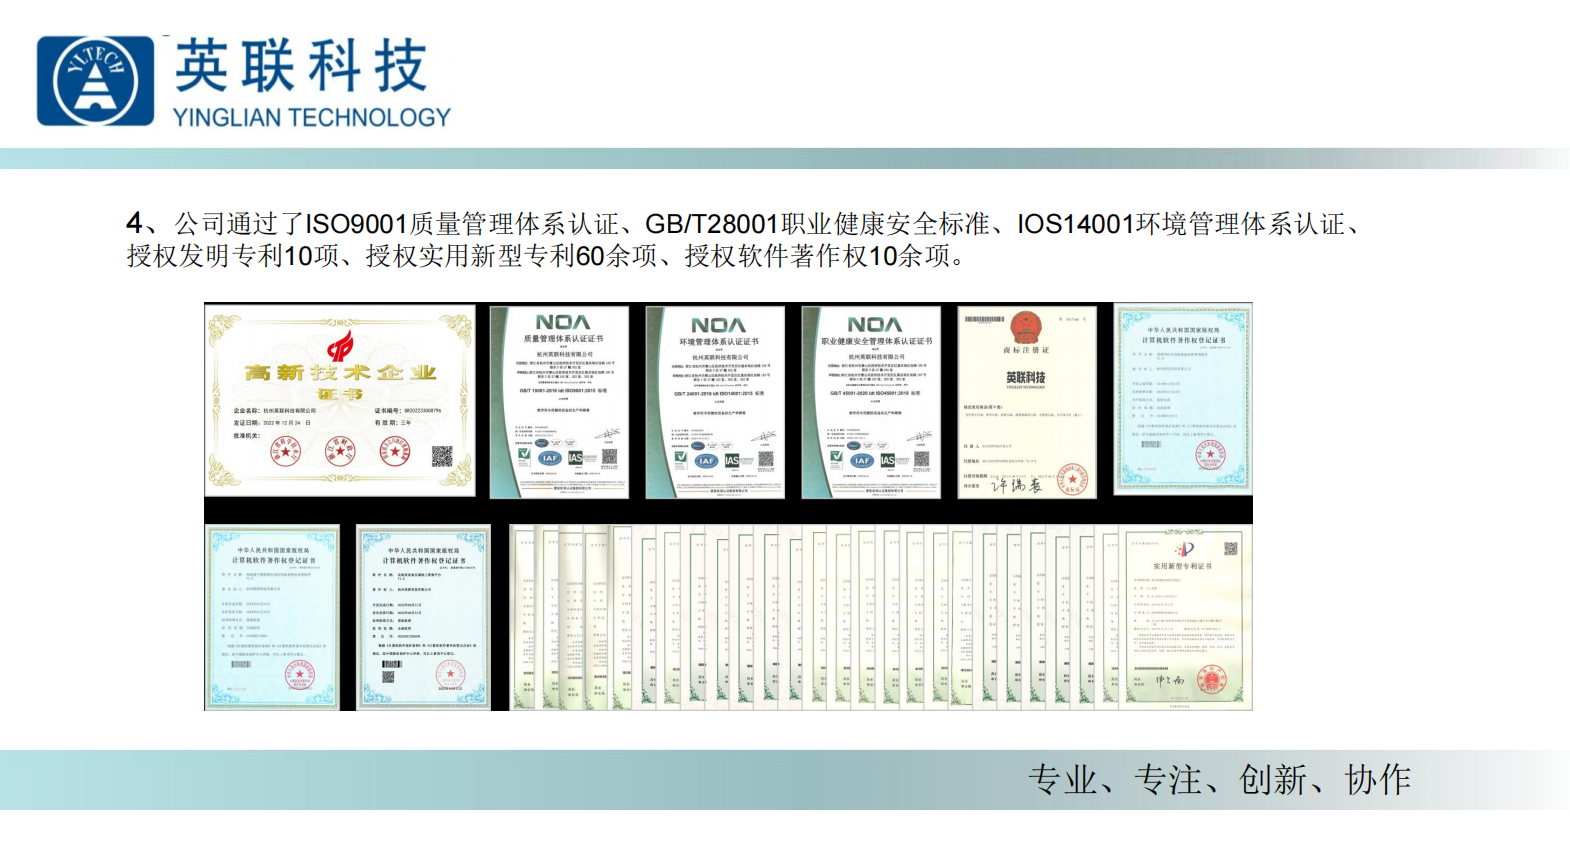Screen dimensions: 1570x868
Task: Click the footer slogan 专业、专注、创新、协作
Action: (1219, 779)
